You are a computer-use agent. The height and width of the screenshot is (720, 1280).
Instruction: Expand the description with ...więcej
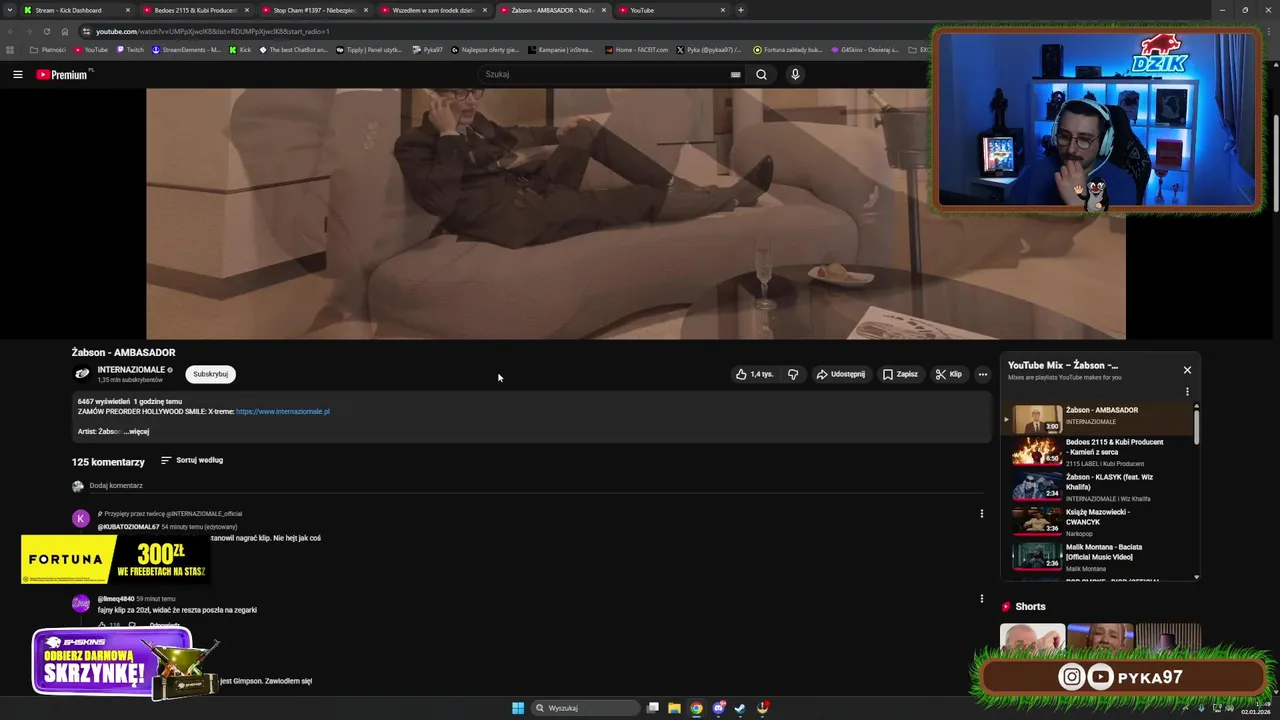(136, 431)
